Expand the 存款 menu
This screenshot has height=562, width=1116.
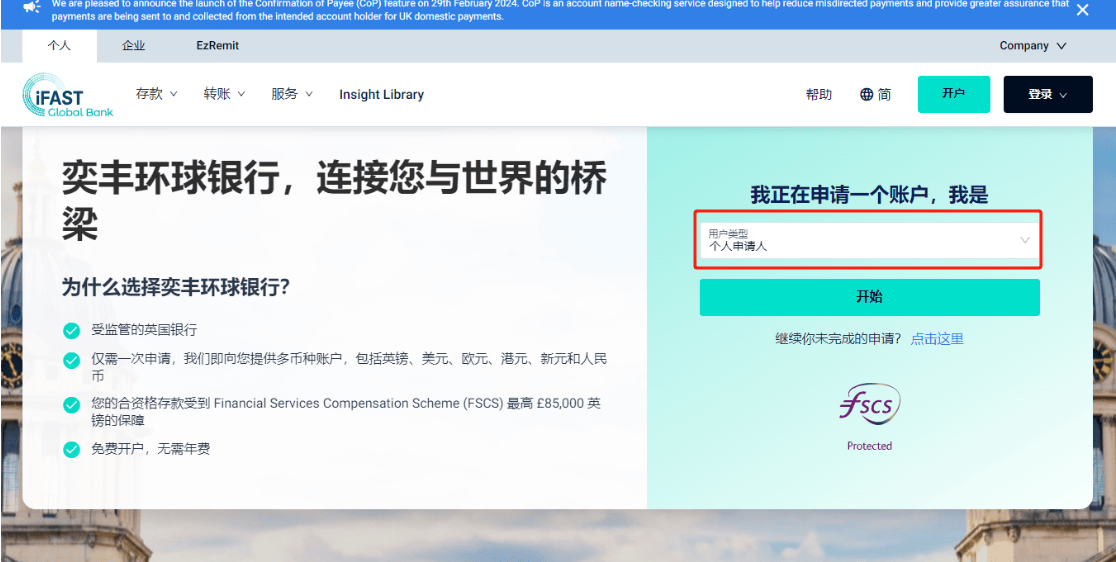[156, 94]
